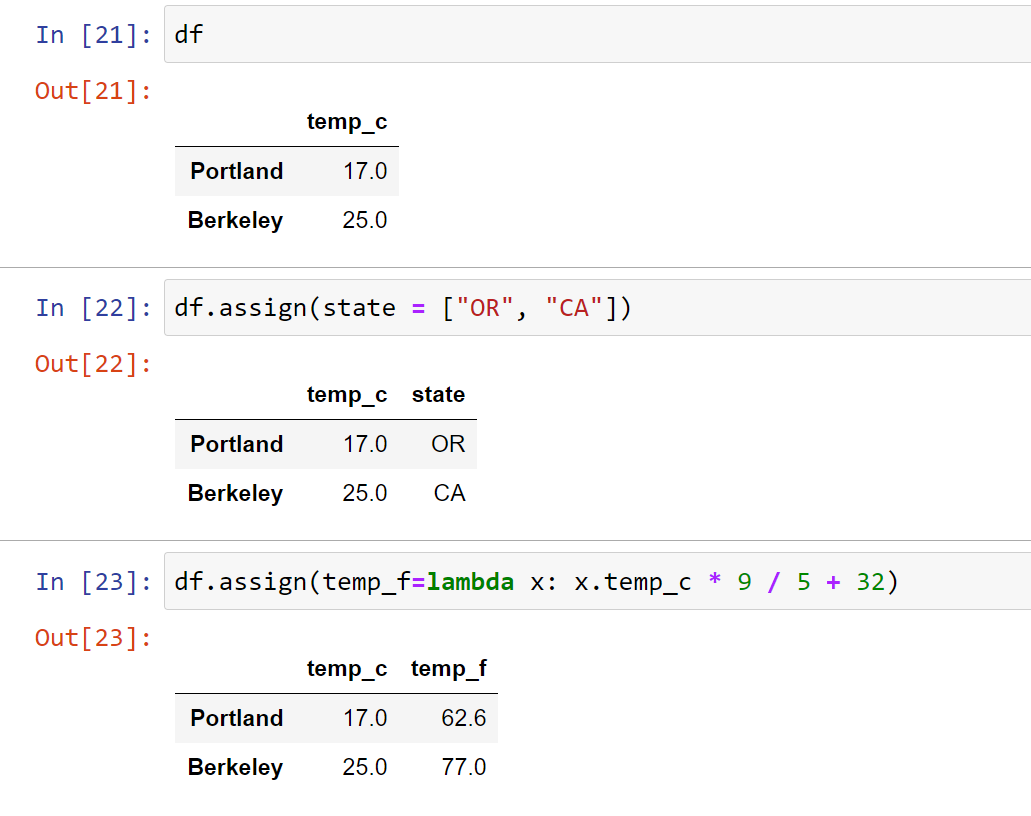
Task: Click the 25.0 value in Out[21]
Action: click(x=364, y=220)
